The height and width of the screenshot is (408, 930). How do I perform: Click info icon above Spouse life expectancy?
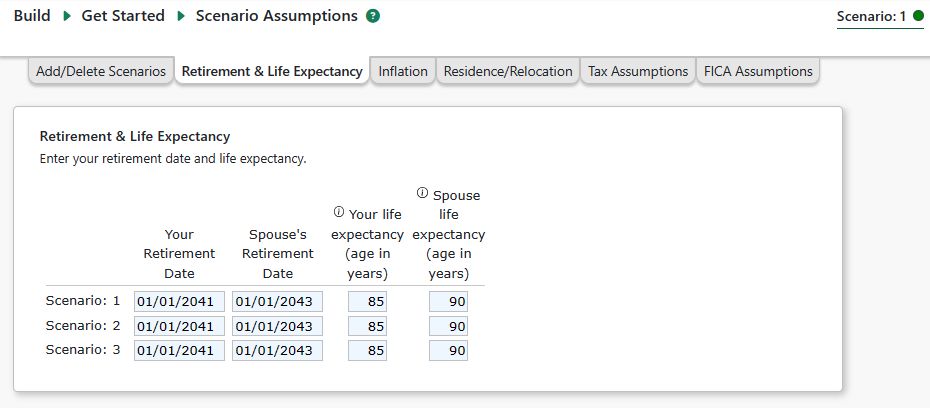422,193
